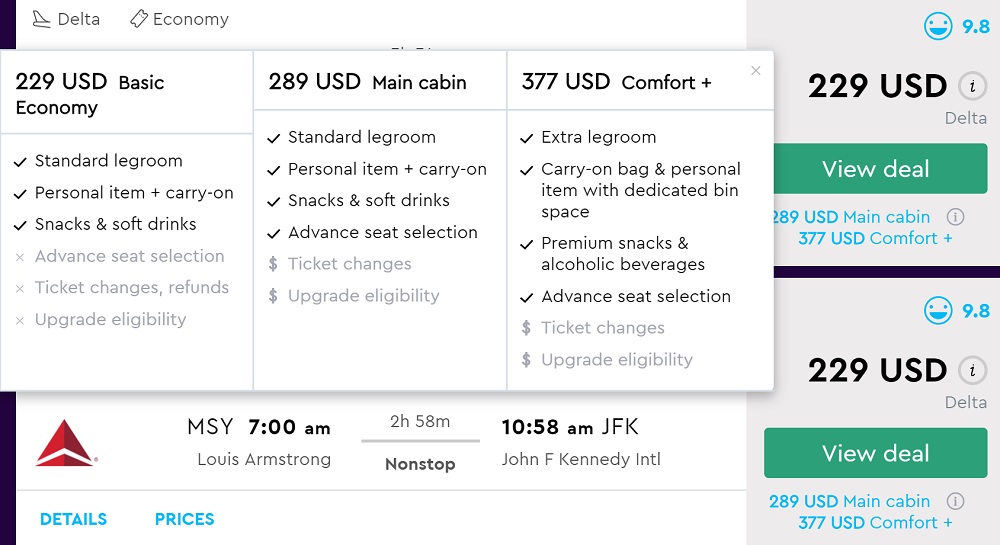Open the PRICES tab
Image resolution: width=1000 pixels, height=545 pixels.
[184, 519]
